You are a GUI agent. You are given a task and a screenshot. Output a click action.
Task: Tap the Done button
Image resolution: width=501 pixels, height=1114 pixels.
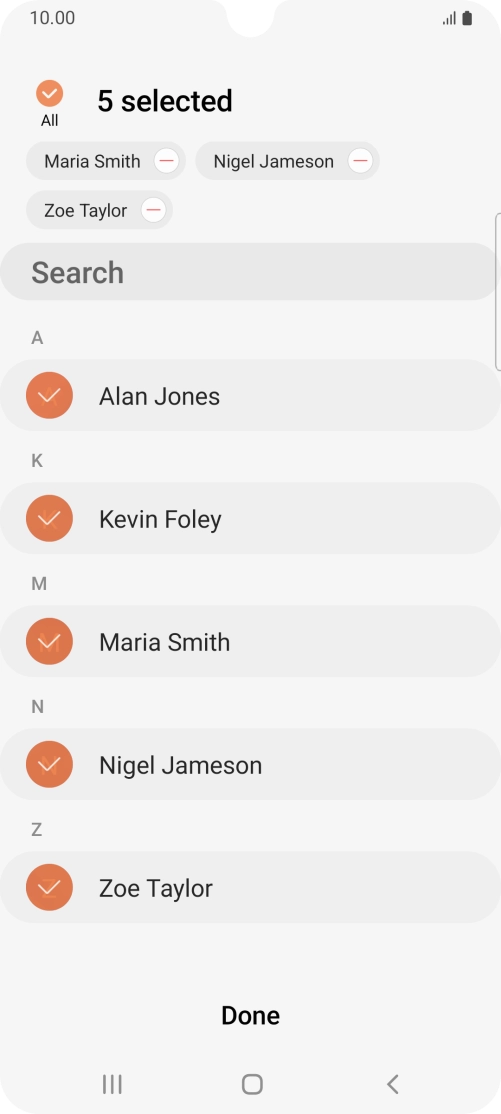tap(250, 1015)
